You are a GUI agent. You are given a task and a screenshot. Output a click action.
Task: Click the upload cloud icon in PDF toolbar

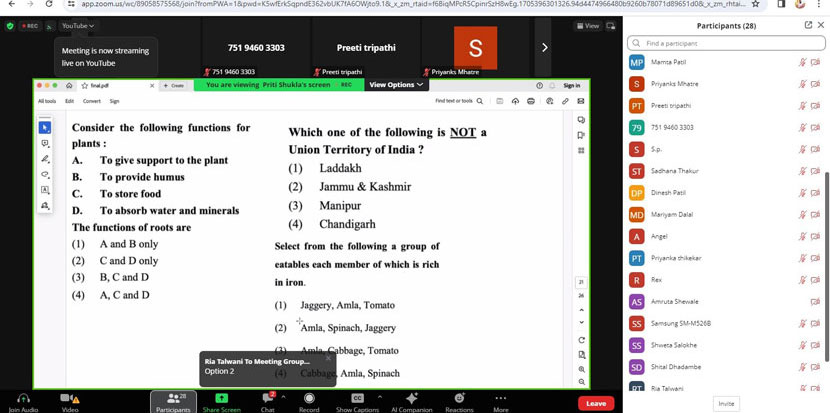(x=515, y=101)
